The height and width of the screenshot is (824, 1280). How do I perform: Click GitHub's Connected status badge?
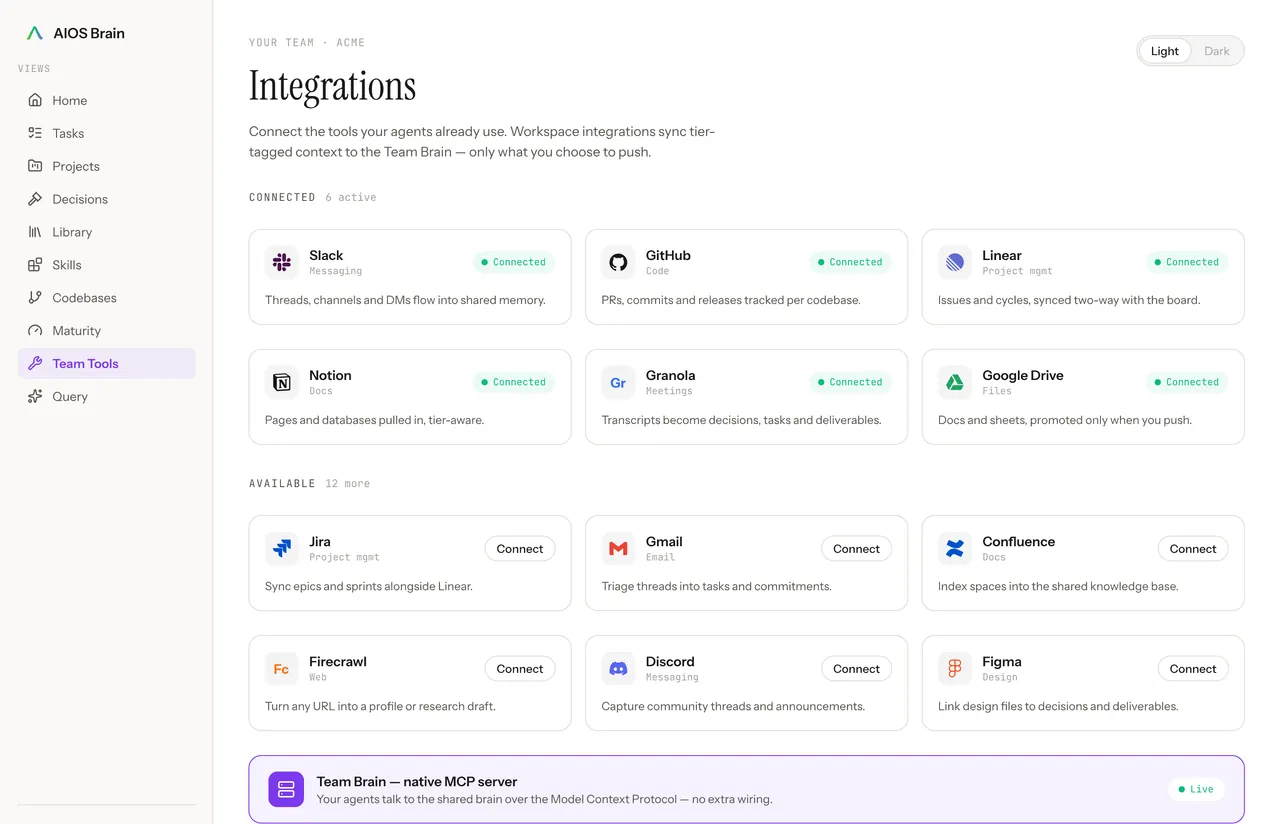(x=850, y=262)
